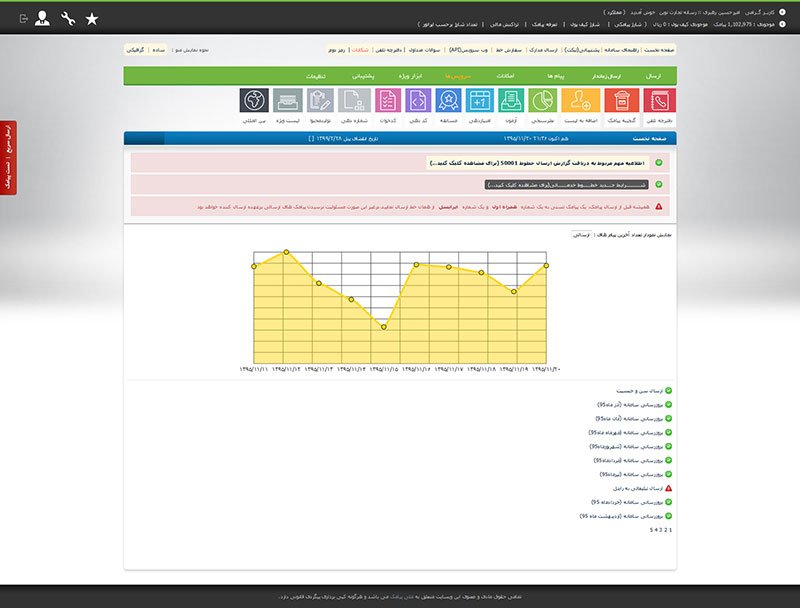
Task: Click the lowest data point on chart
Action: (x=384, y=326)
